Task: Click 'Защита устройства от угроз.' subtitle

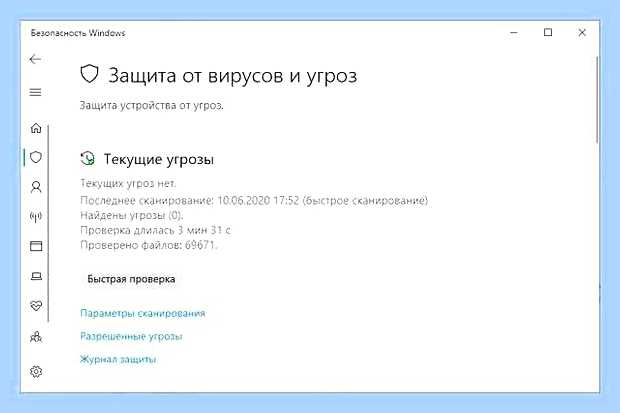Action: point(152,106)
